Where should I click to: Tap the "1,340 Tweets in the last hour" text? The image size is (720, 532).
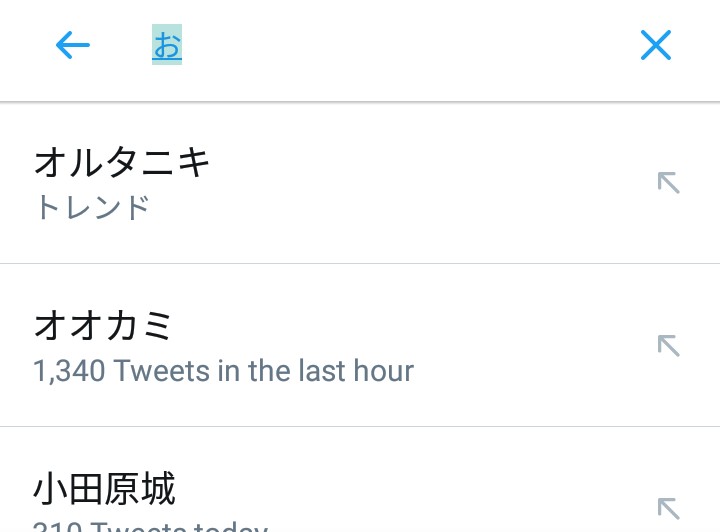pos(223,371)
